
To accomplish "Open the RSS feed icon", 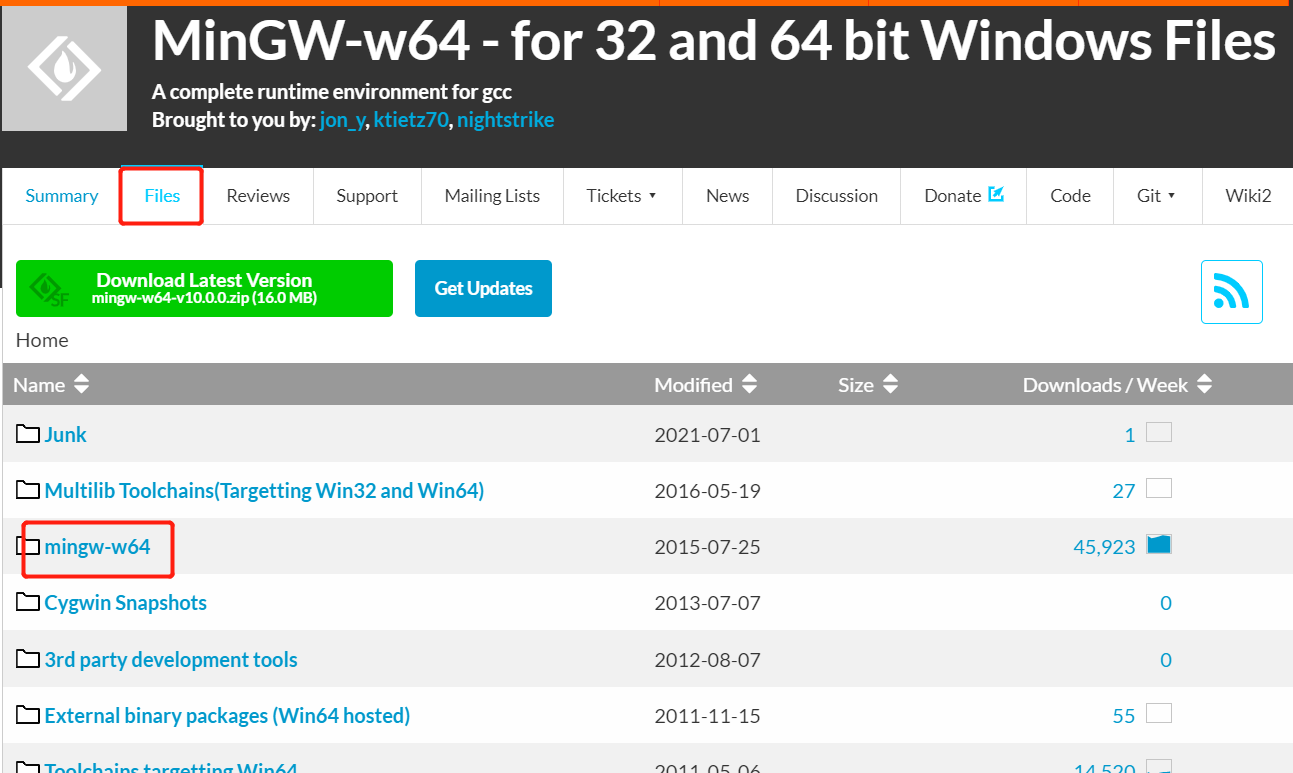I will tap(1231, 292).
